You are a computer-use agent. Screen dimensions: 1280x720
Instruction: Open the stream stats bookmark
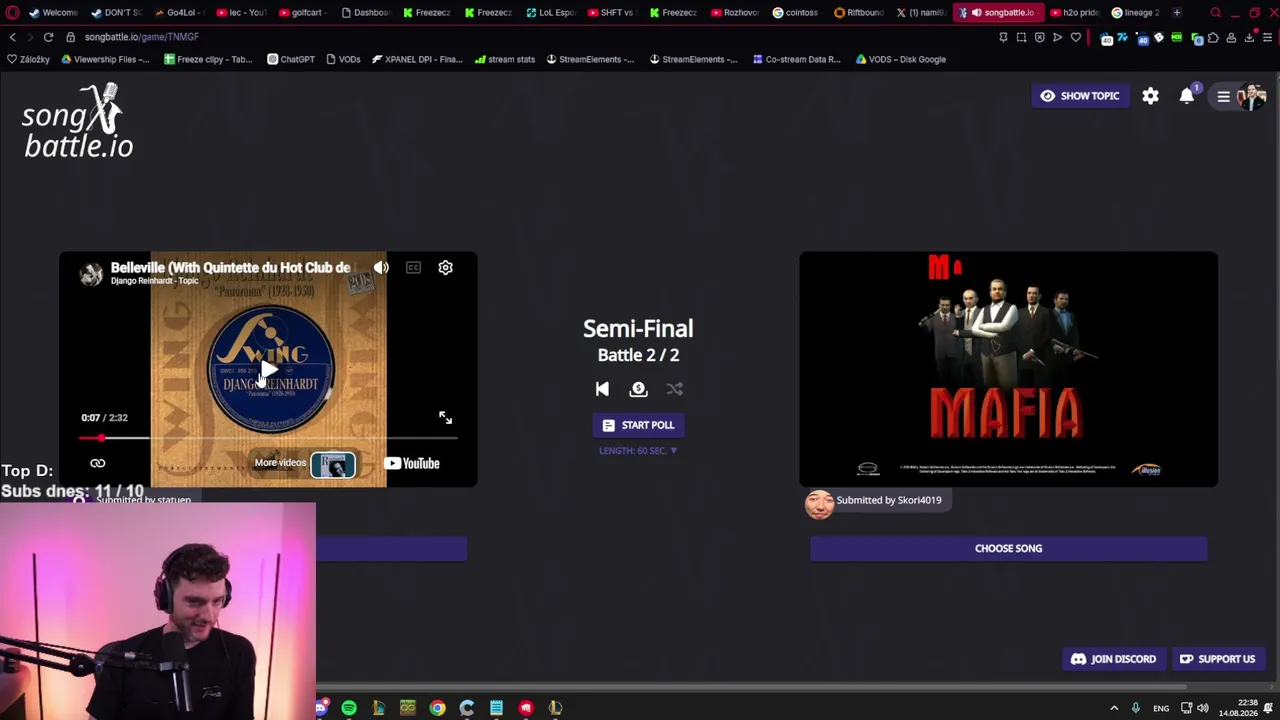coord(505,59)
